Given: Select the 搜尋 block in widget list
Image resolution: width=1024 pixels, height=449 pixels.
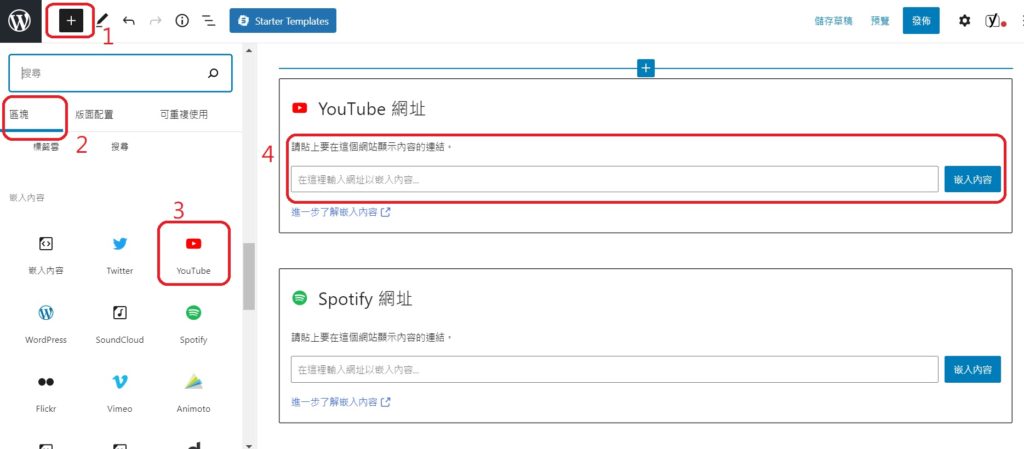Looking at the screenshot, I should [x=120, y=147].
